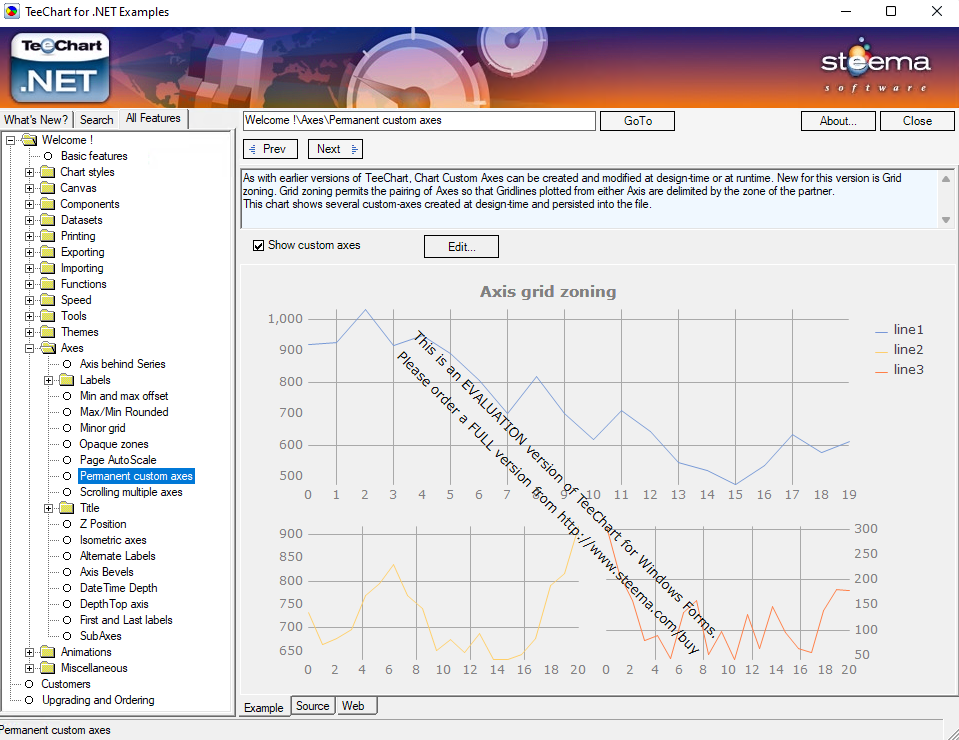Screen dimensions: 959x740
Task: Expand the Title subfolder node
Action: tap(48, 508)
